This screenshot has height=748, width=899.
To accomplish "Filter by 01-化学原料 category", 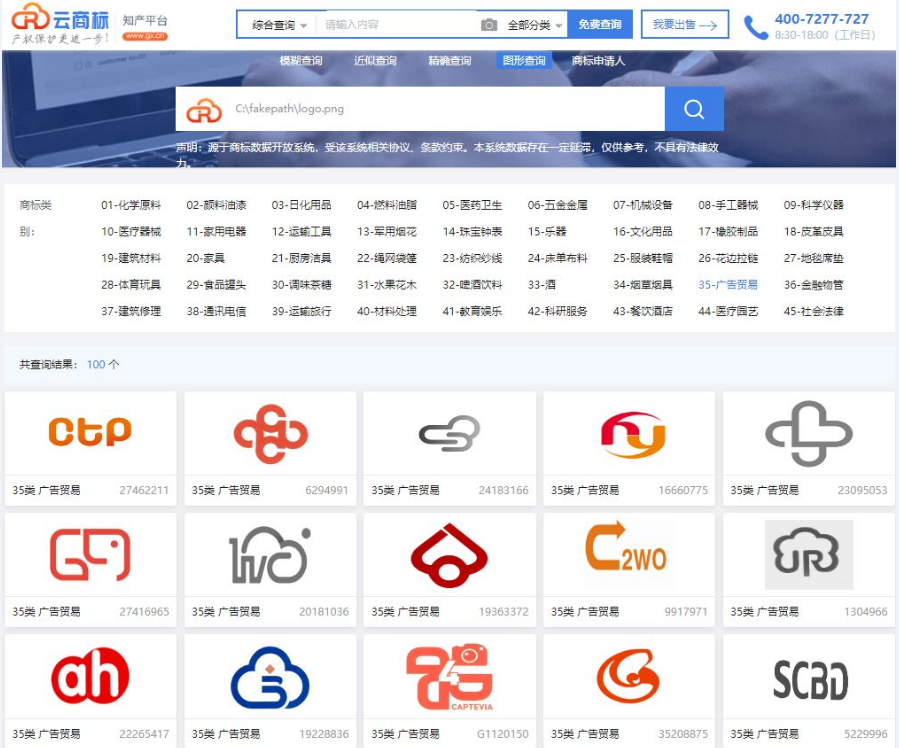I will (x=131, y=205).
